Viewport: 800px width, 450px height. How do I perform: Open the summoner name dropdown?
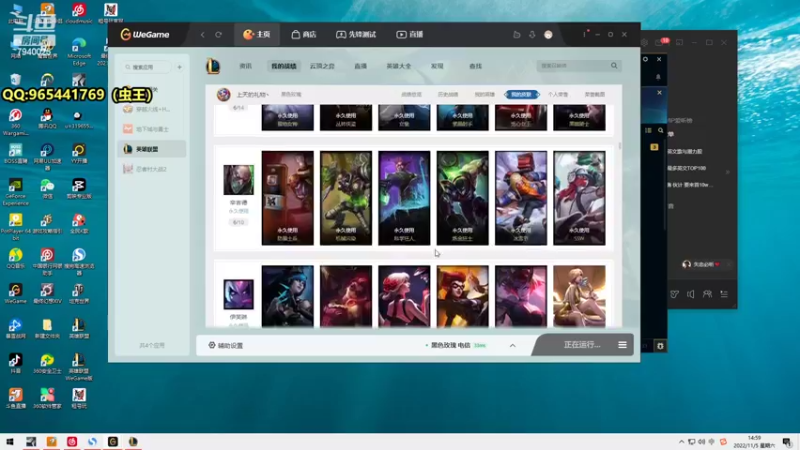(253, 94)
